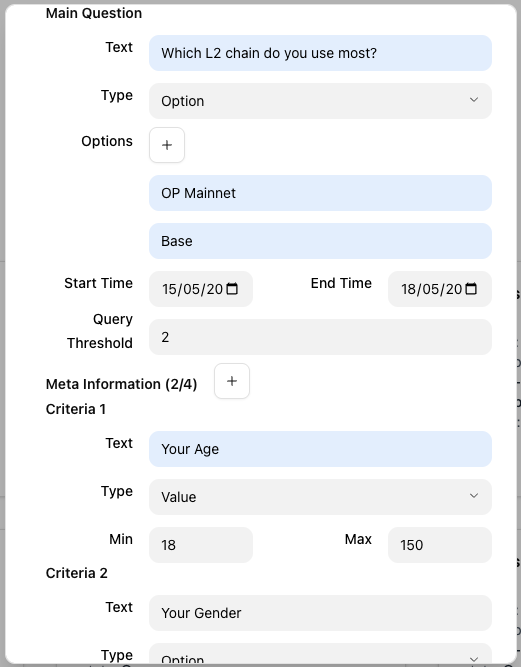Open Start Time calendar picker icon
The height and width of the screenshot is (667, 521).
point(232,289)
